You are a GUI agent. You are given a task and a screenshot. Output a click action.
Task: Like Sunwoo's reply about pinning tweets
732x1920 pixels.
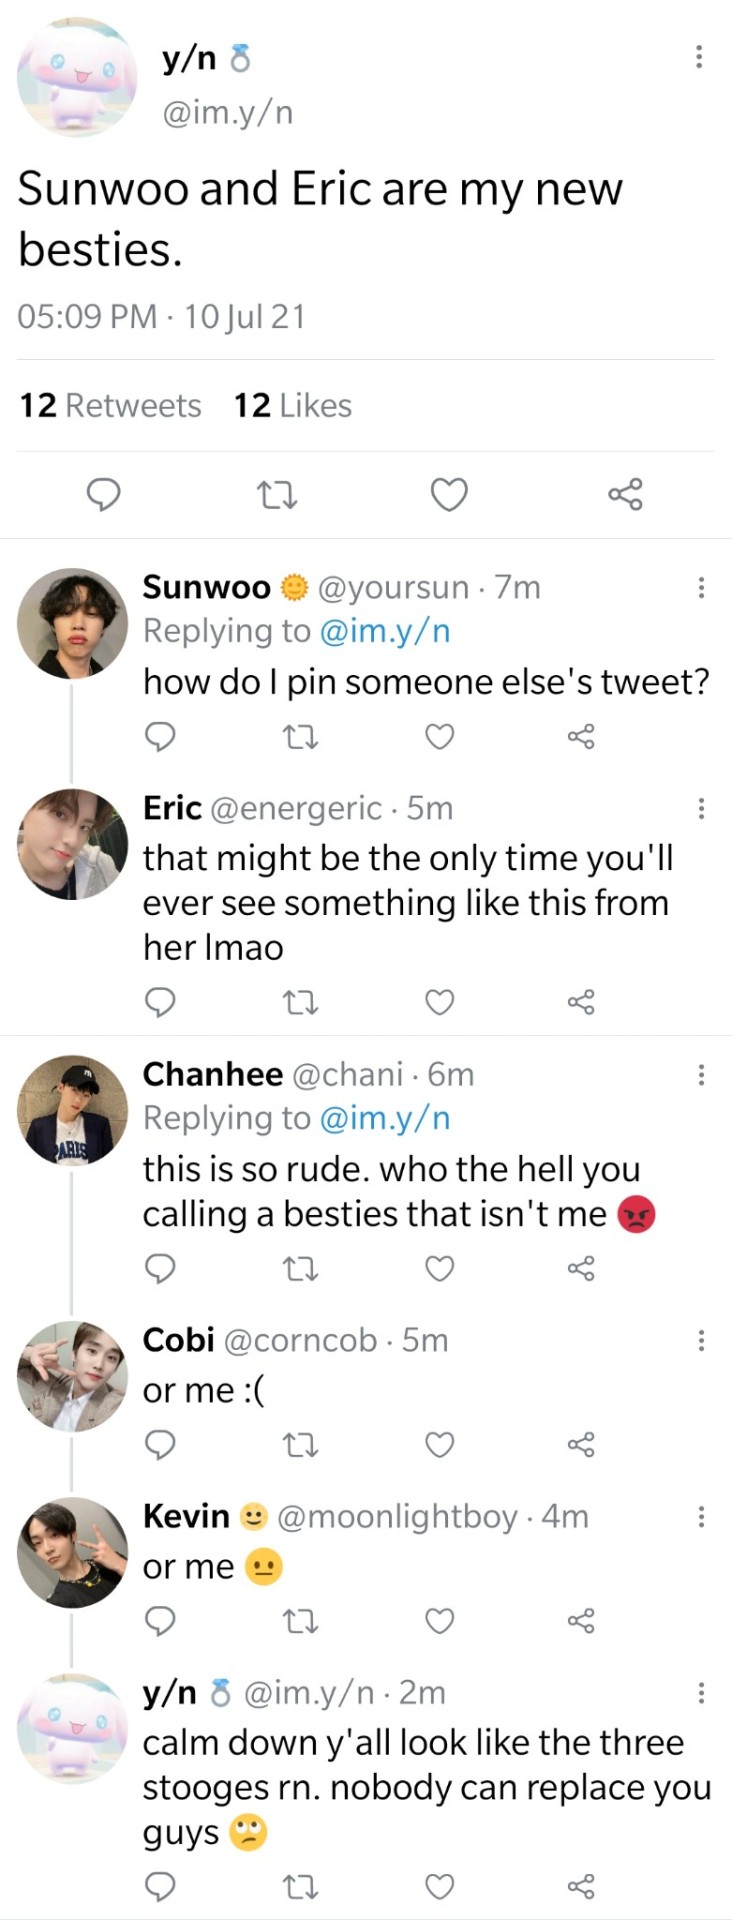pos(439,737)
